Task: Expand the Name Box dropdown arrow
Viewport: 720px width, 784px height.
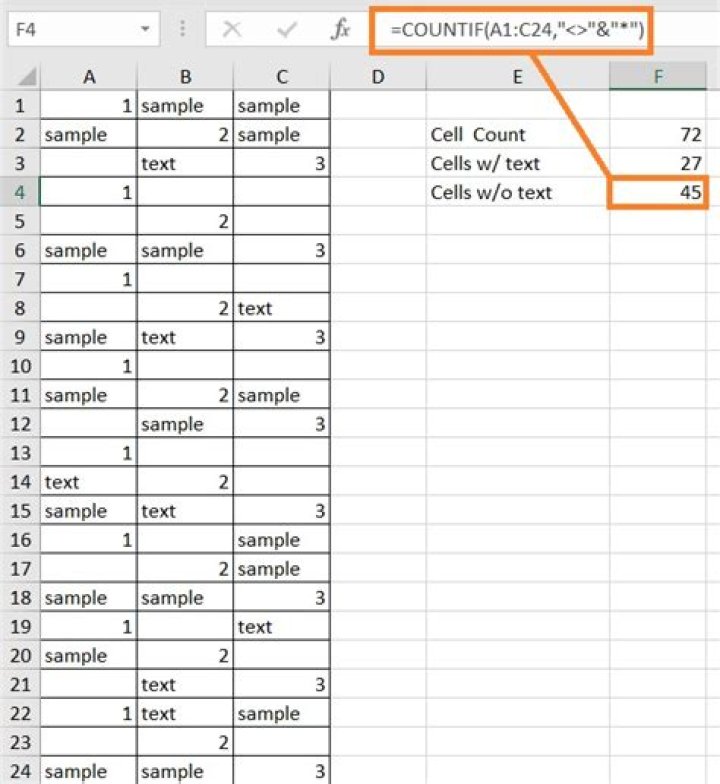Action: [145, 29]
